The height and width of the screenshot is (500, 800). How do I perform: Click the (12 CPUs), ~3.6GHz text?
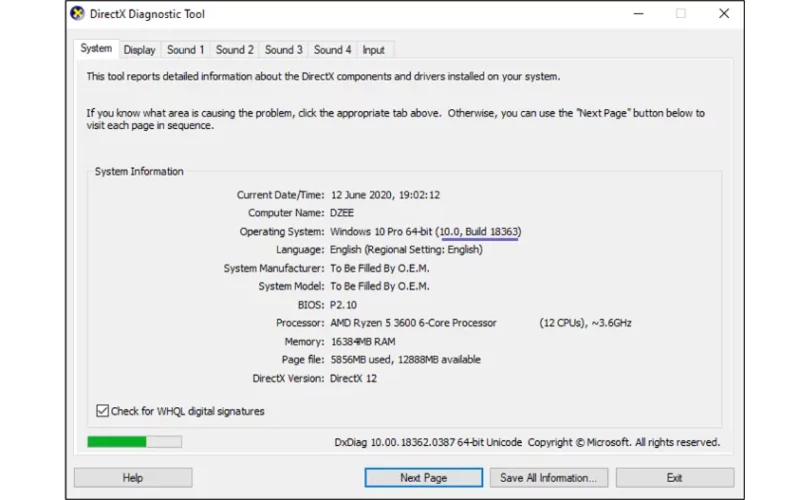click(585, 323)
